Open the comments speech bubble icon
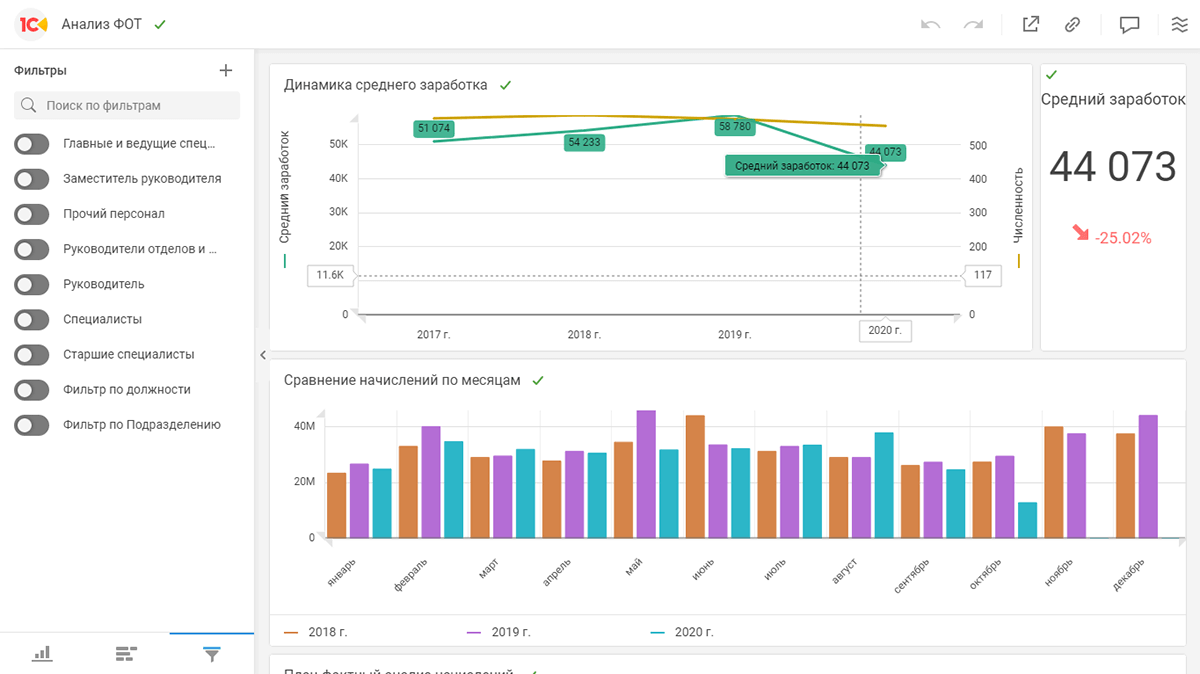The width and height of the screenshot is (1200, 674). point(1130,25)
